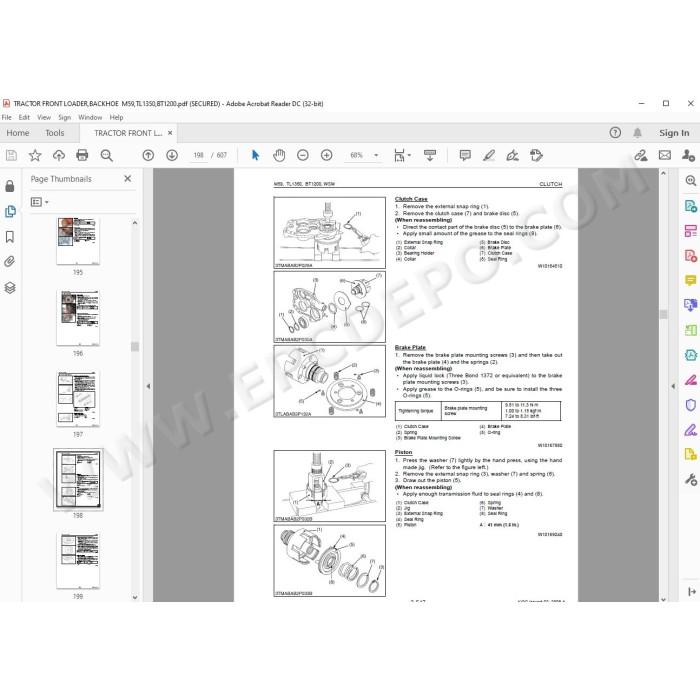
Task: Open the Window menu
Action: (x=90, y=117)
